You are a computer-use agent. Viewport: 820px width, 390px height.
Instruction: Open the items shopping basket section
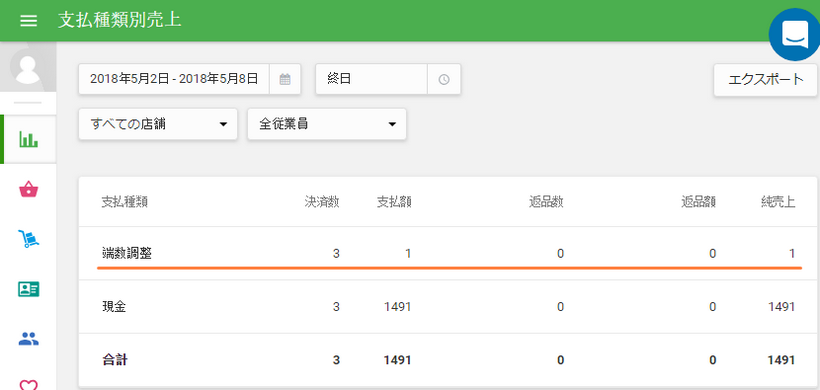click(28, 189)
